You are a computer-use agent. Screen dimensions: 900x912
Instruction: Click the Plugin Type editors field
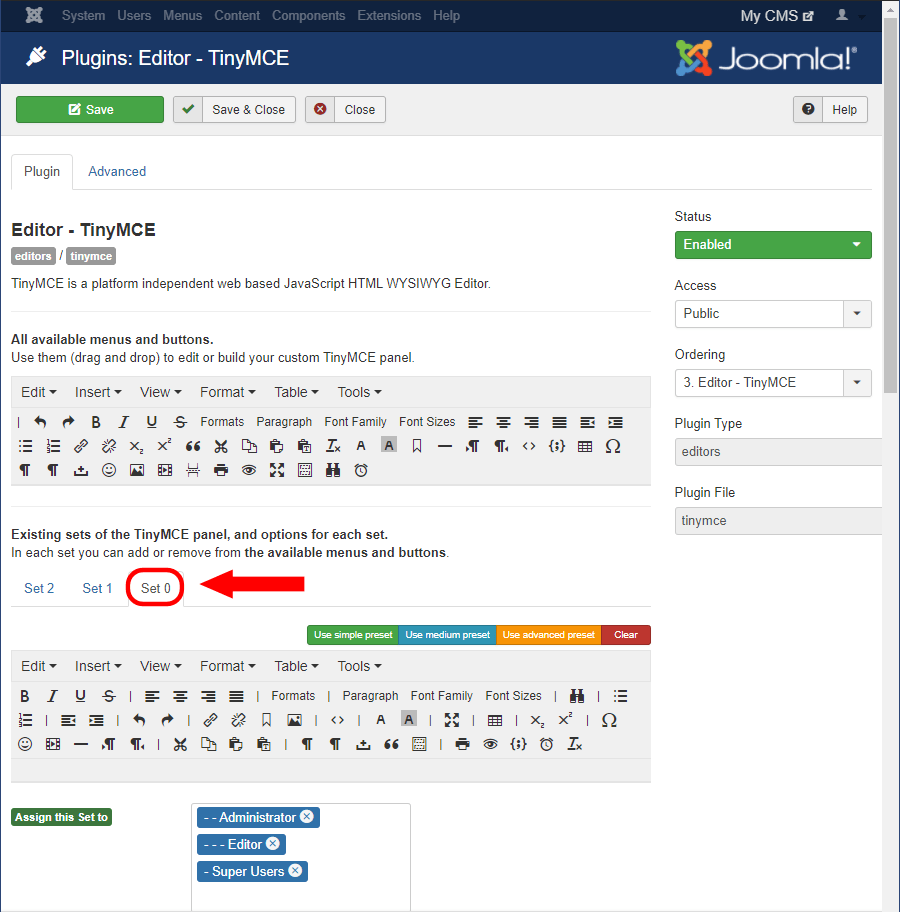778,452
